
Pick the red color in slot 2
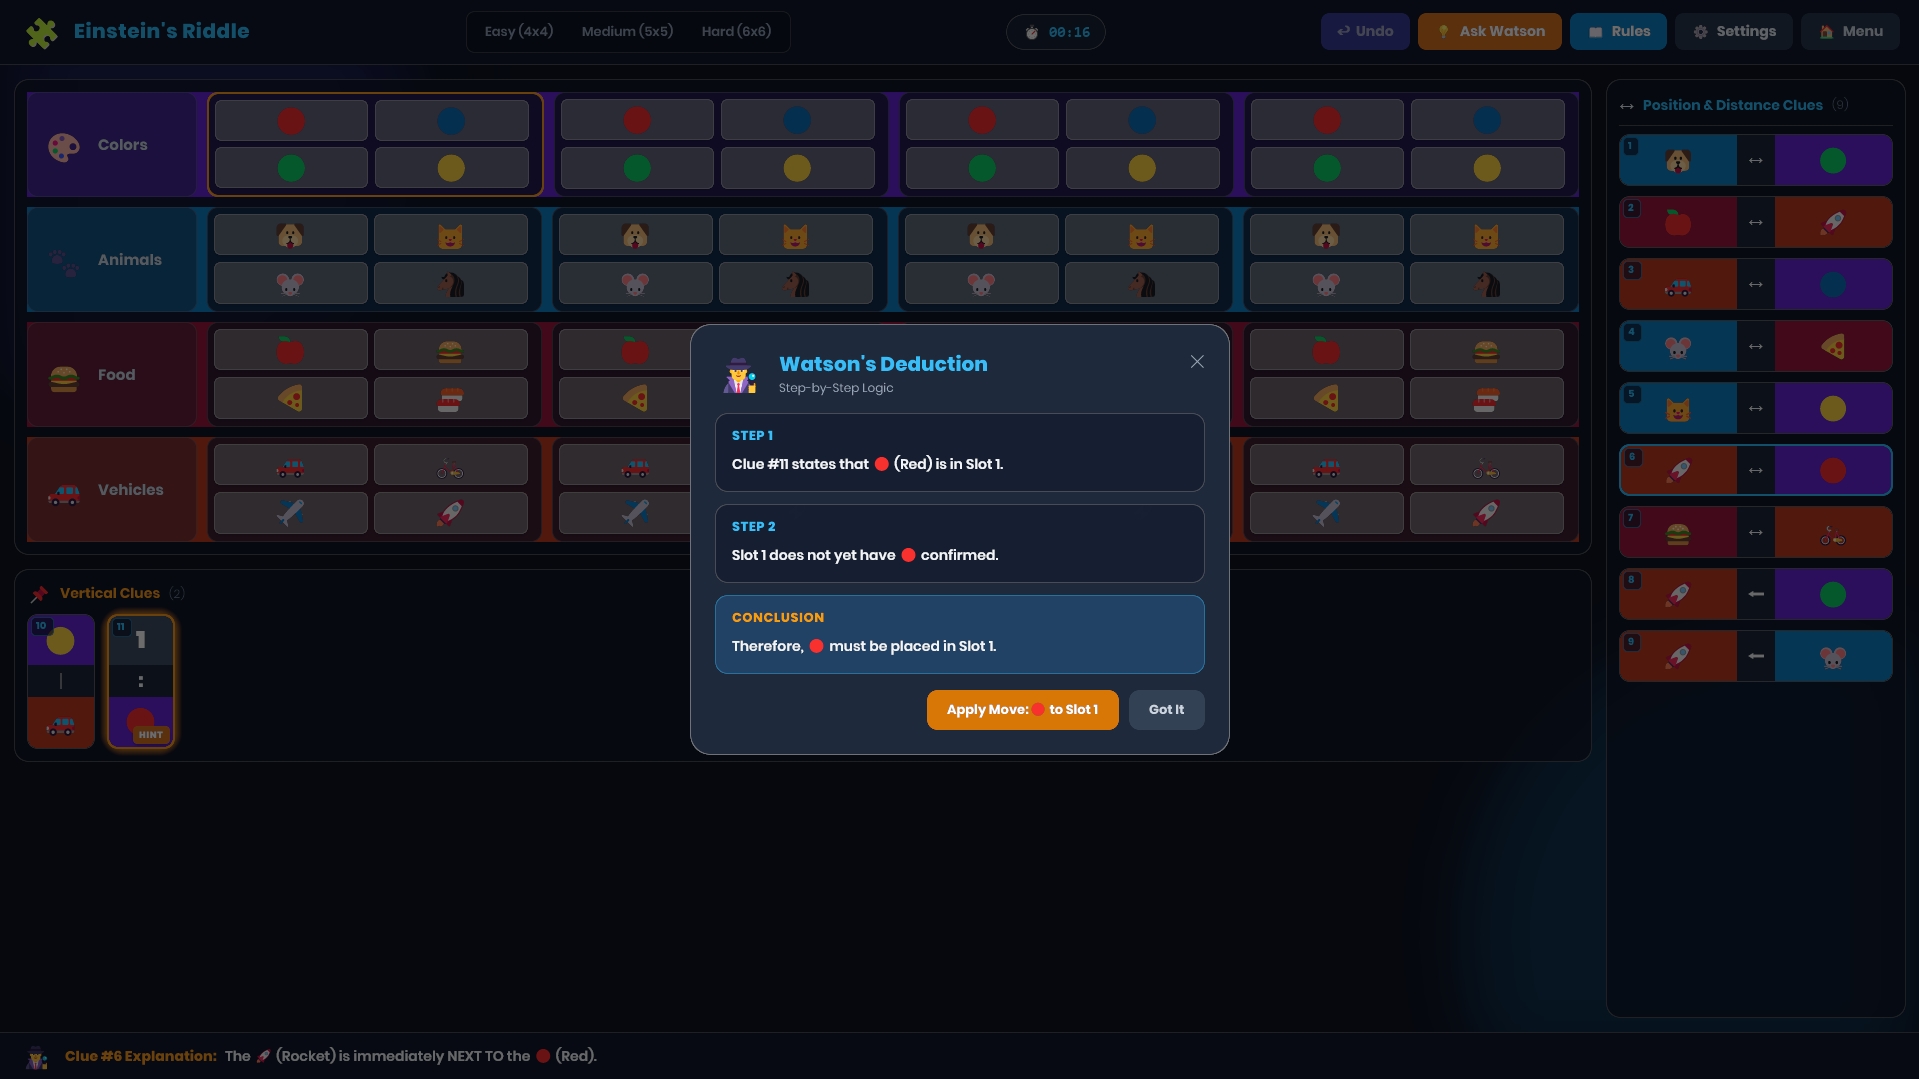(637, 121)
